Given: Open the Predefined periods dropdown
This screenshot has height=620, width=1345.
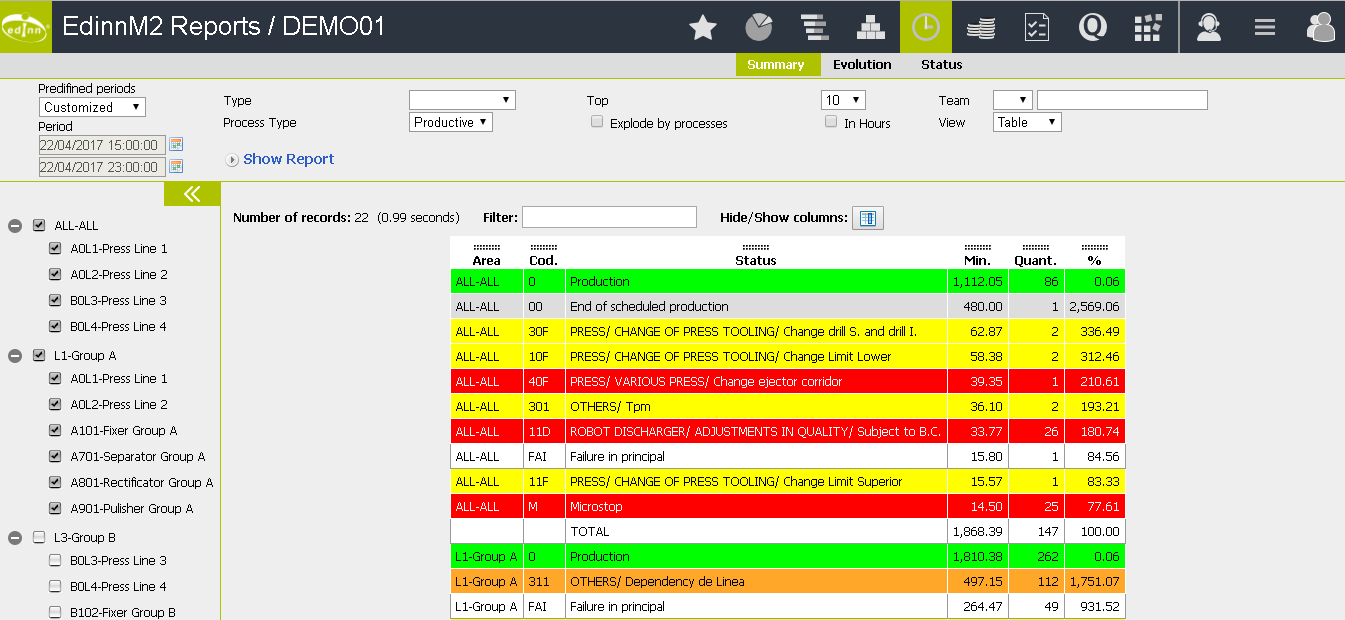Looking at the screenshot, I should coord(92,107).
